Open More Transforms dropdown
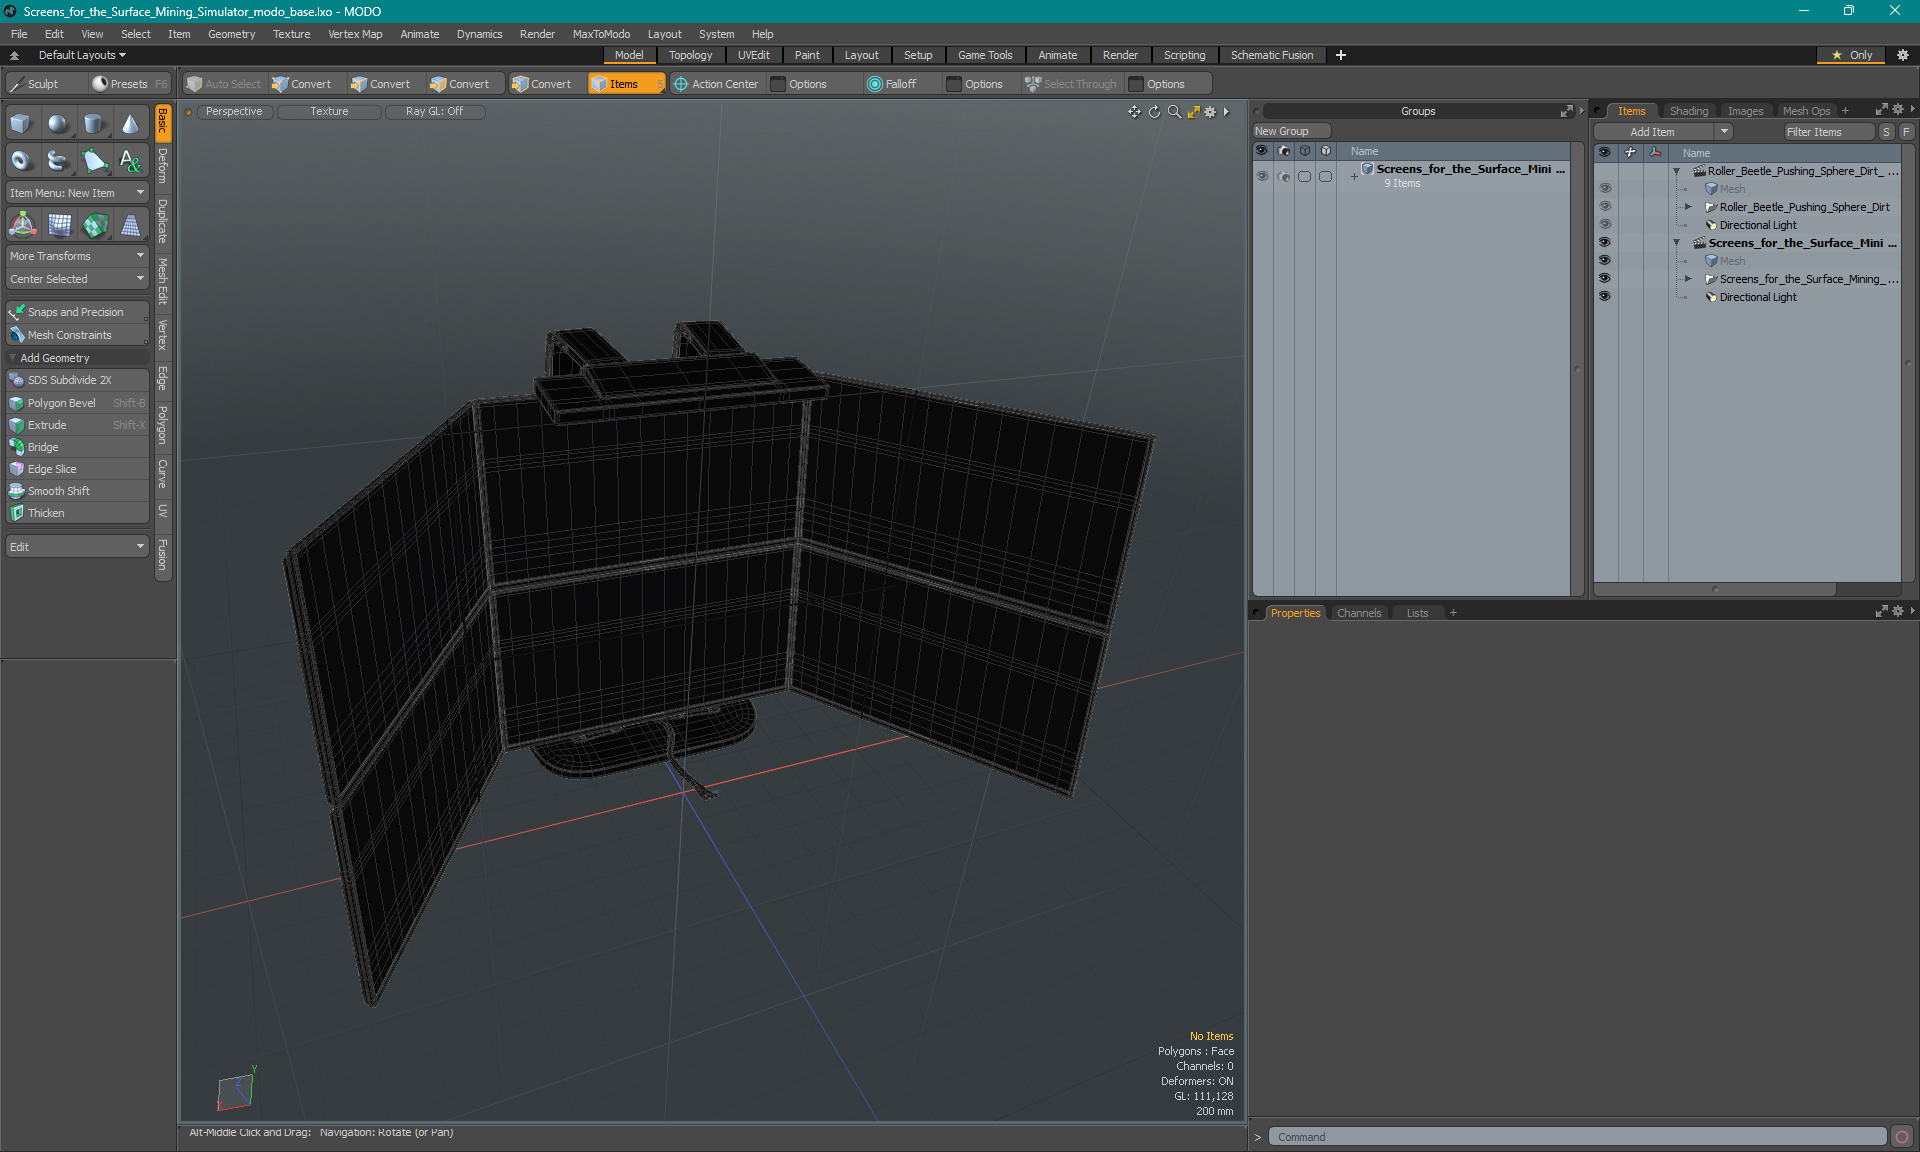Viewport: 1920px width, 1152px height. tap(77, 256)
